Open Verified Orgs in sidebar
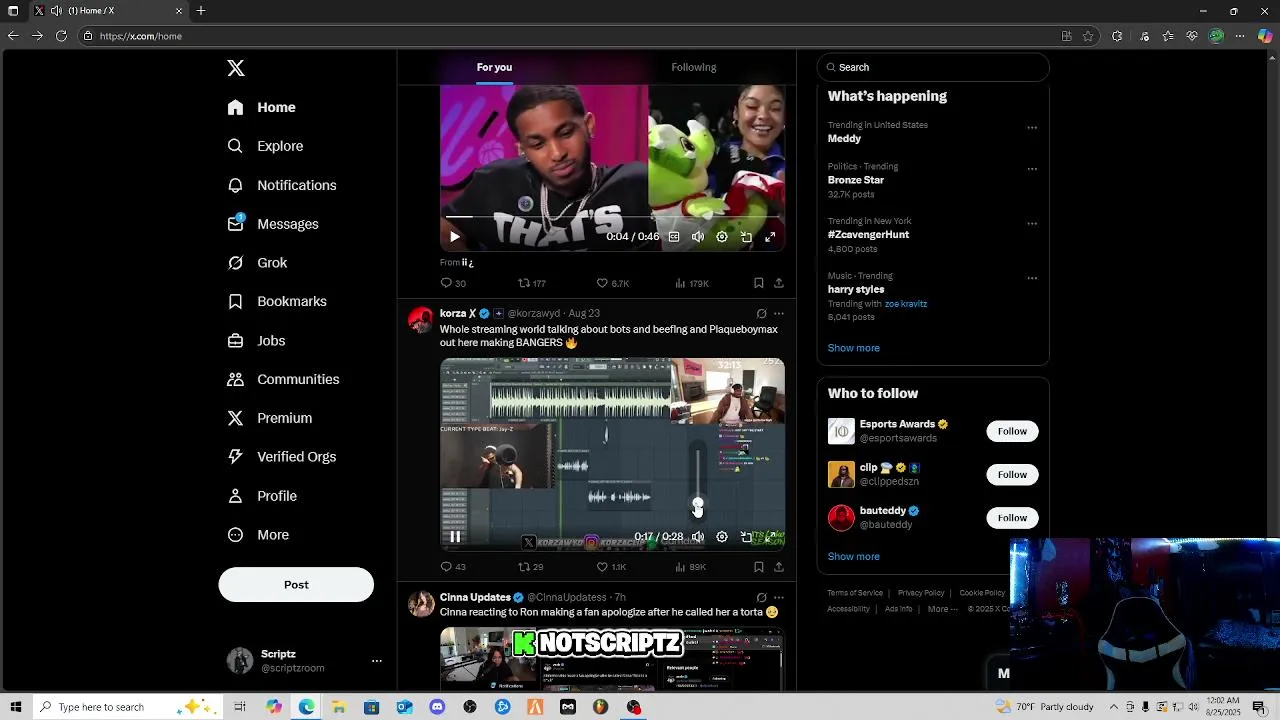1280x720 pixels. pos(281,457)
